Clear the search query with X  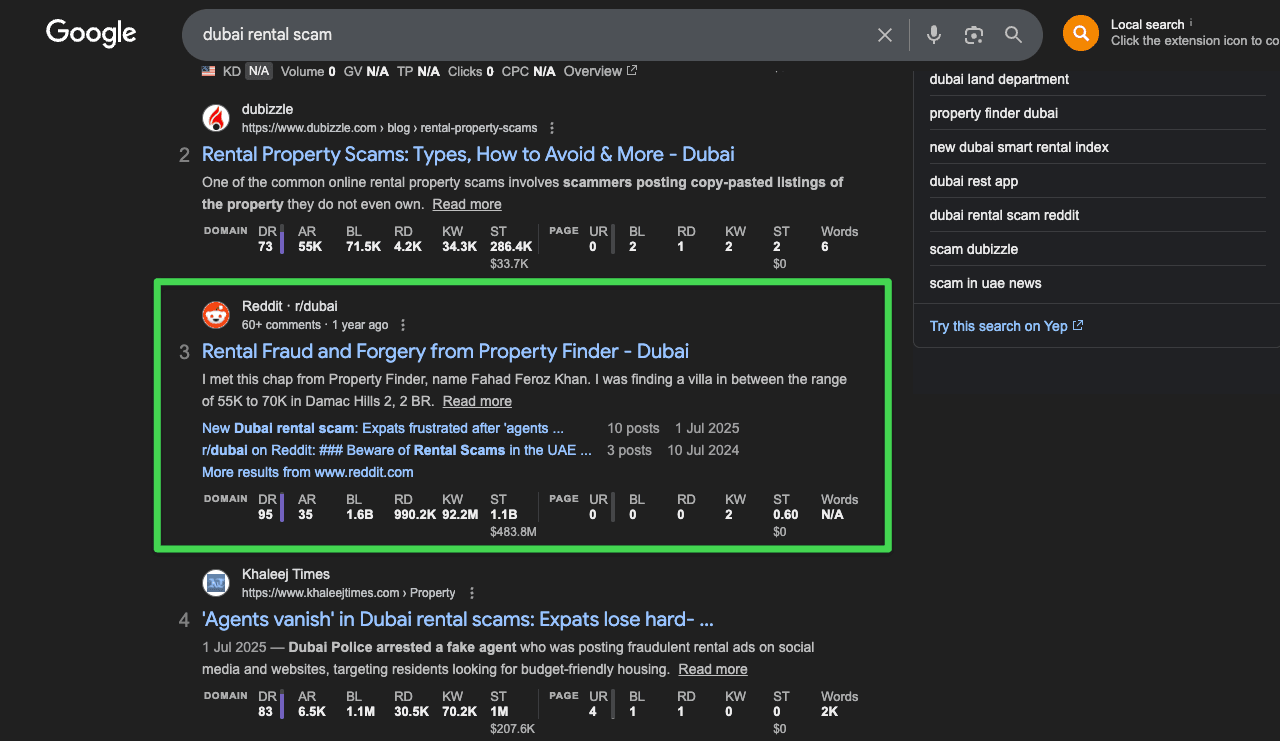(885, 35)
